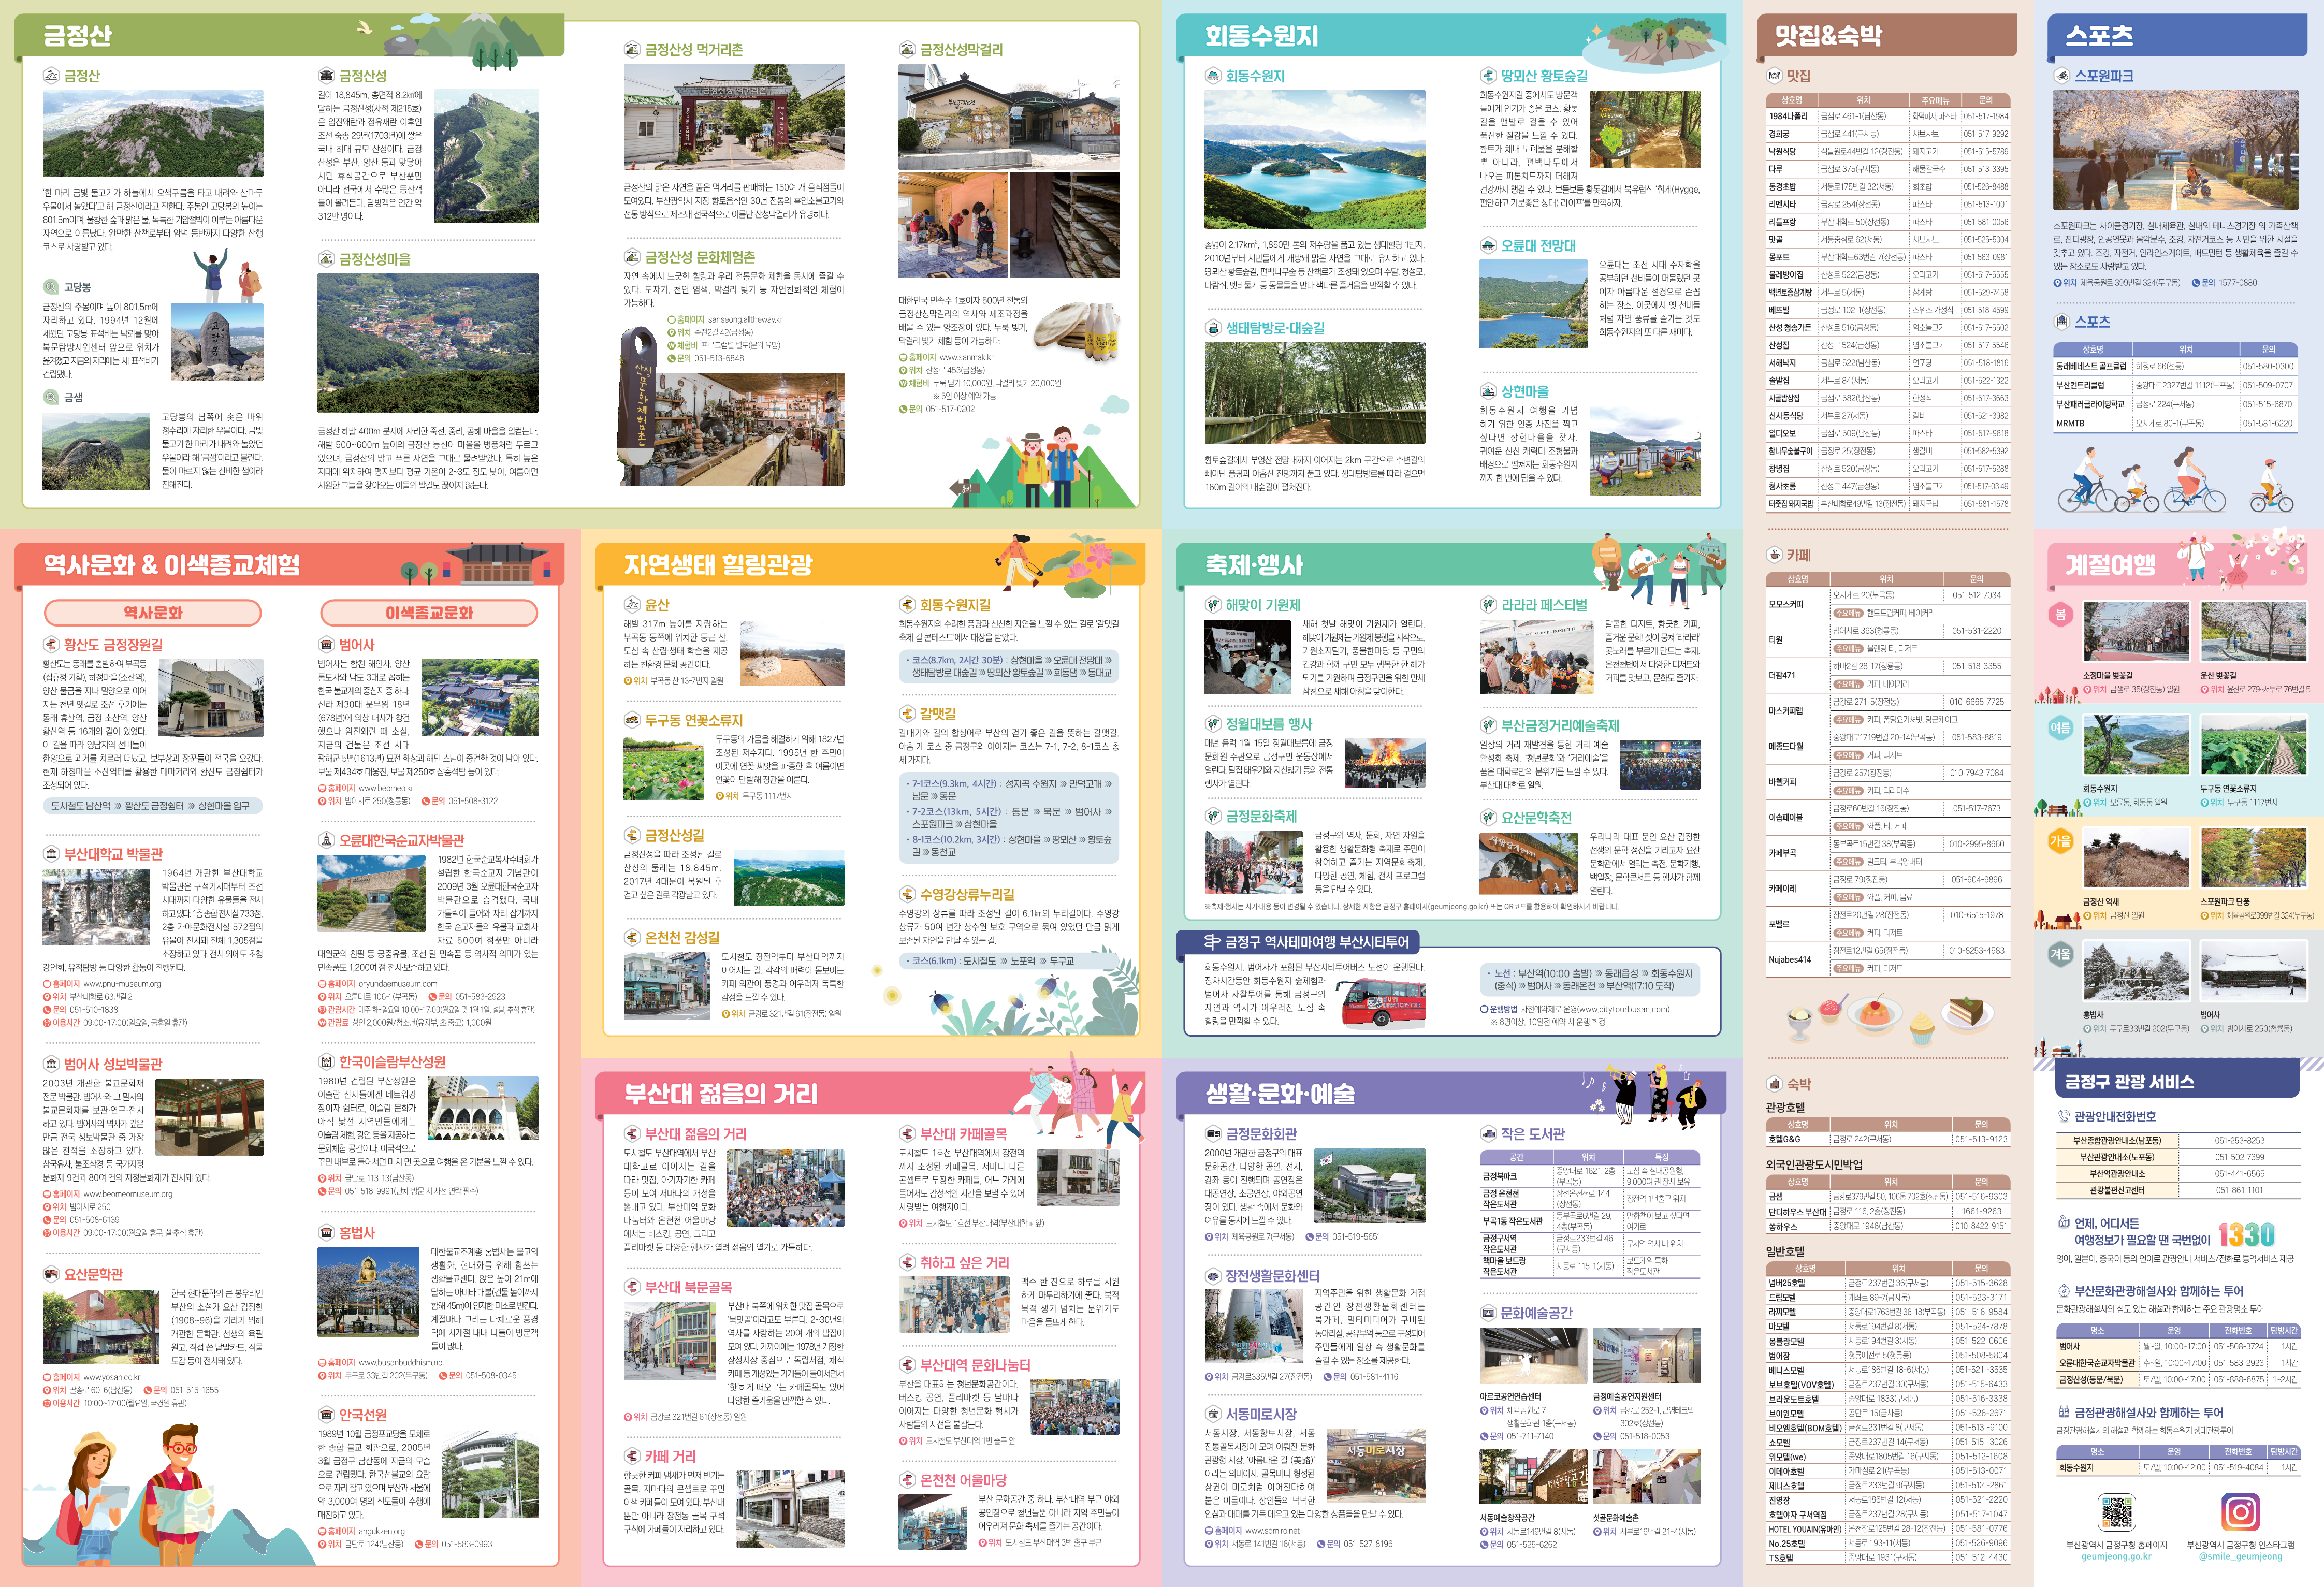Click the signpost icon beside 금정구 역사테마여행 부산시티투어
Image resolution: width=2324 pixels, height=1587 pixels.
tap(1212, 942)
